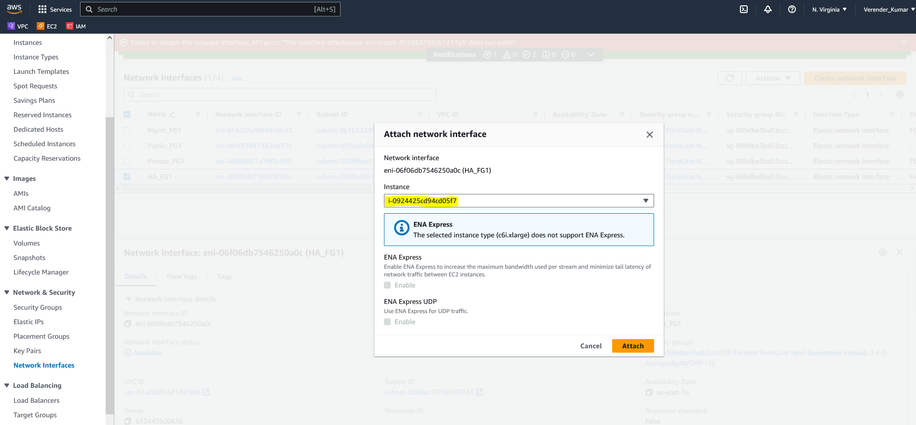This screenshot has width=916, height=425.
Task: Open the Instance dropdown in dialog
Action: pos(519,201)
